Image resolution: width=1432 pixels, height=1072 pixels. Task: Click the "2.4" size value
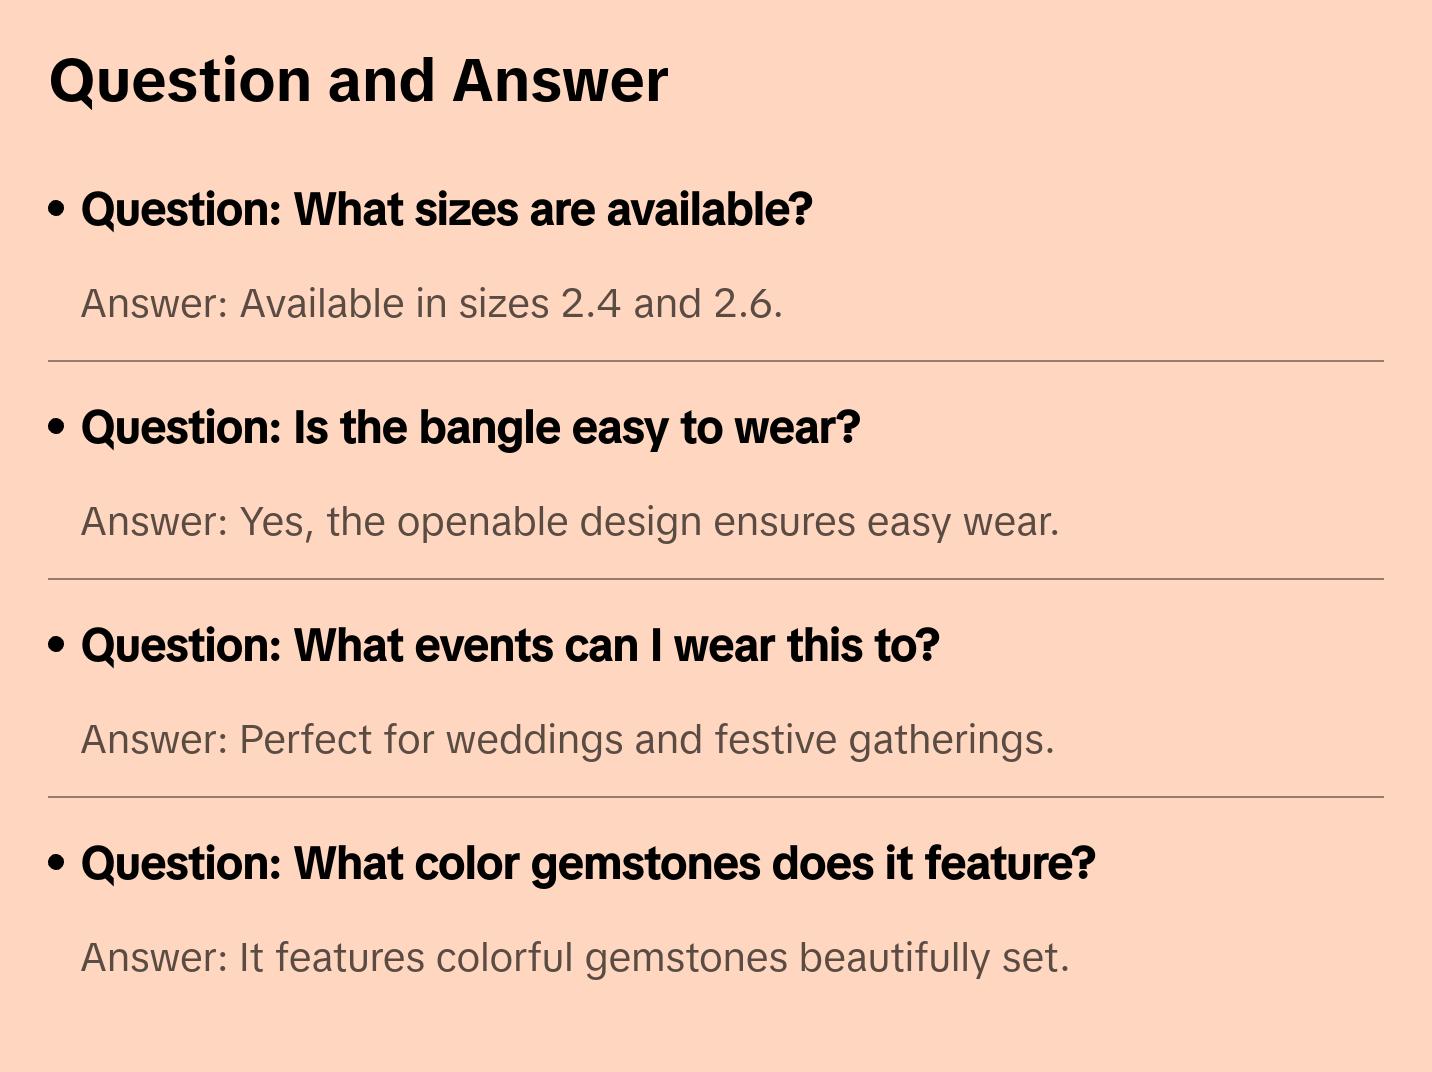point(590,304)
